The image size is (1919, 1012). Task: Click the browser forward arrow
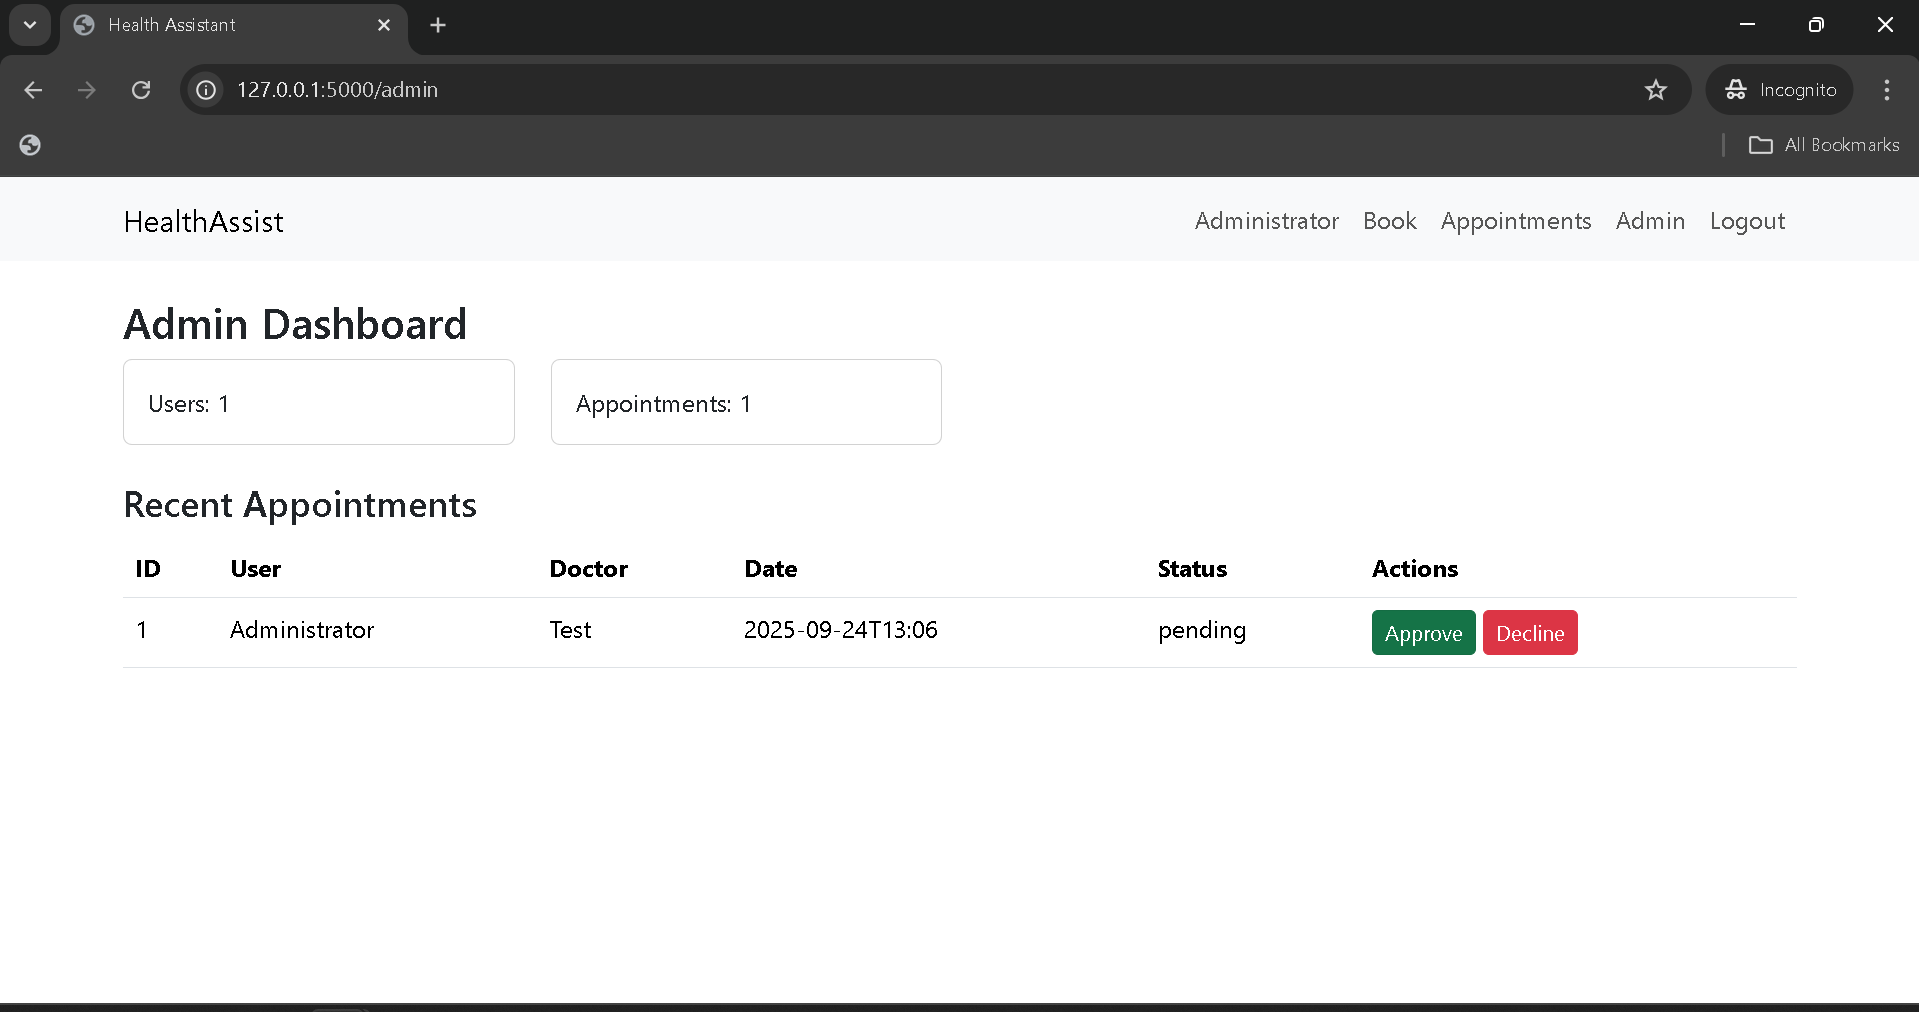[x=87, y=90]
